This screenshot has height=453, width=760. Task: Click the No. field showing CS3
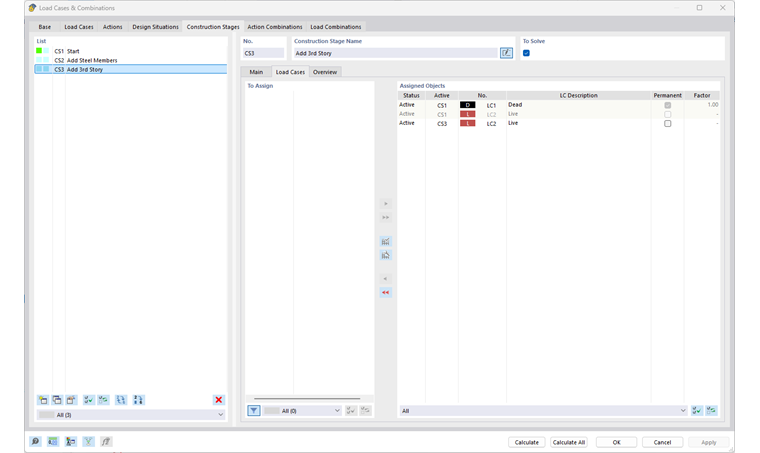(x=263, y=53)
